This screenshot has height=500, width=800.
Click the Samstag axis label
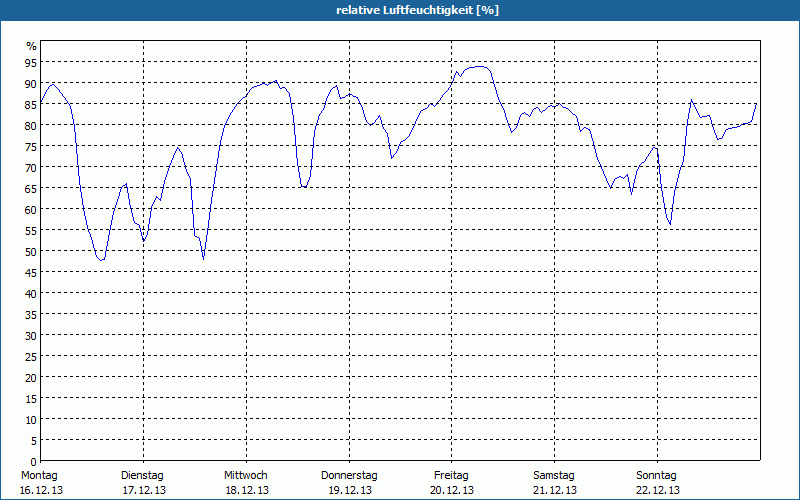click(554, 475)
